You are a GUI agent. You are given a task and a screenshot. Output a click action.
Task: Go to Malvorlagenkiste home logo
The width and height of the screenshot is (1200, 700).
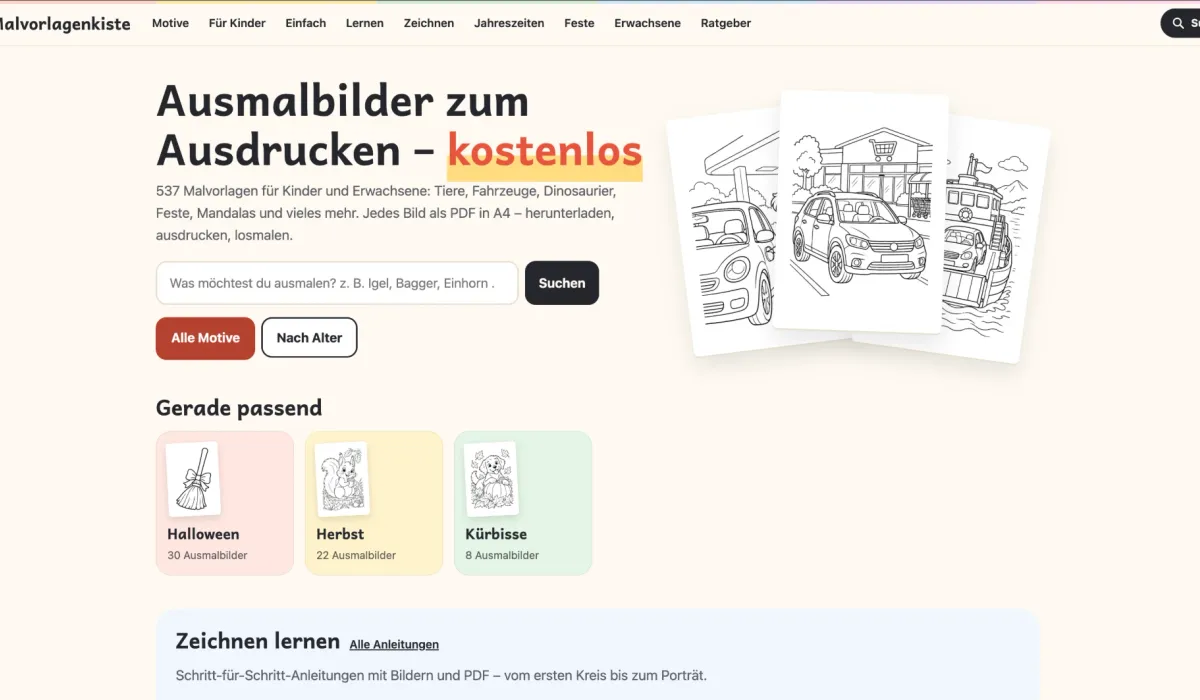point(63,23)
